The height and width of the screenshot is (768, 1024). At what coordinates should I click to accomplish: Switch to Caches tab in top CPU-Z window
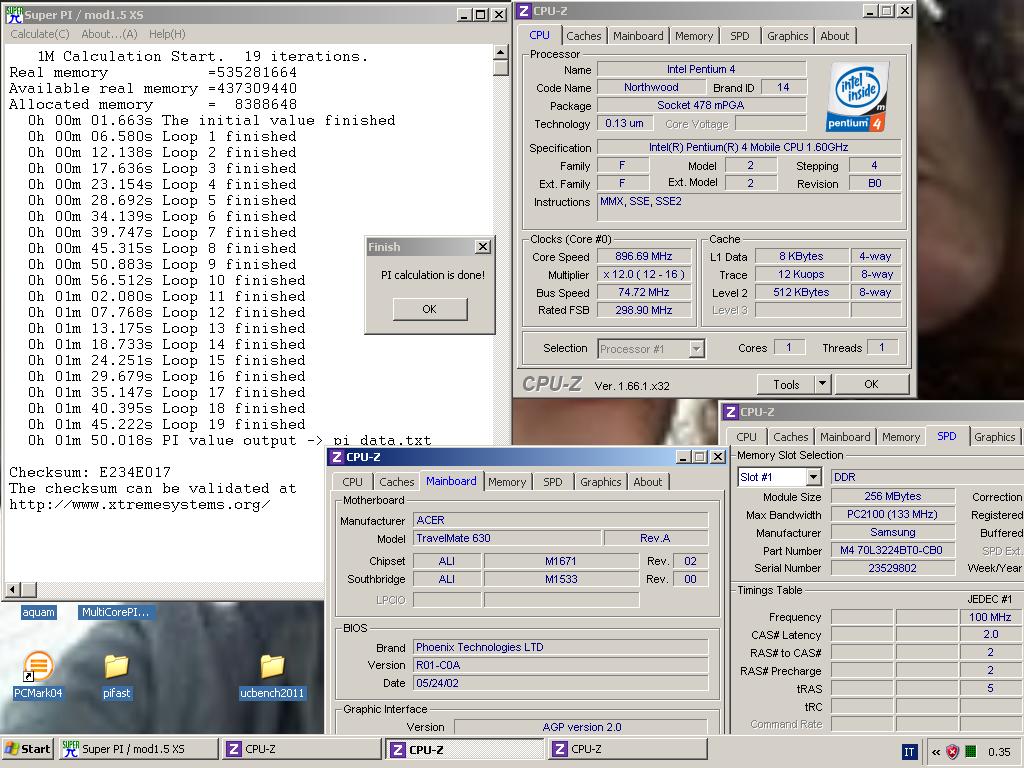pos(583,36)
